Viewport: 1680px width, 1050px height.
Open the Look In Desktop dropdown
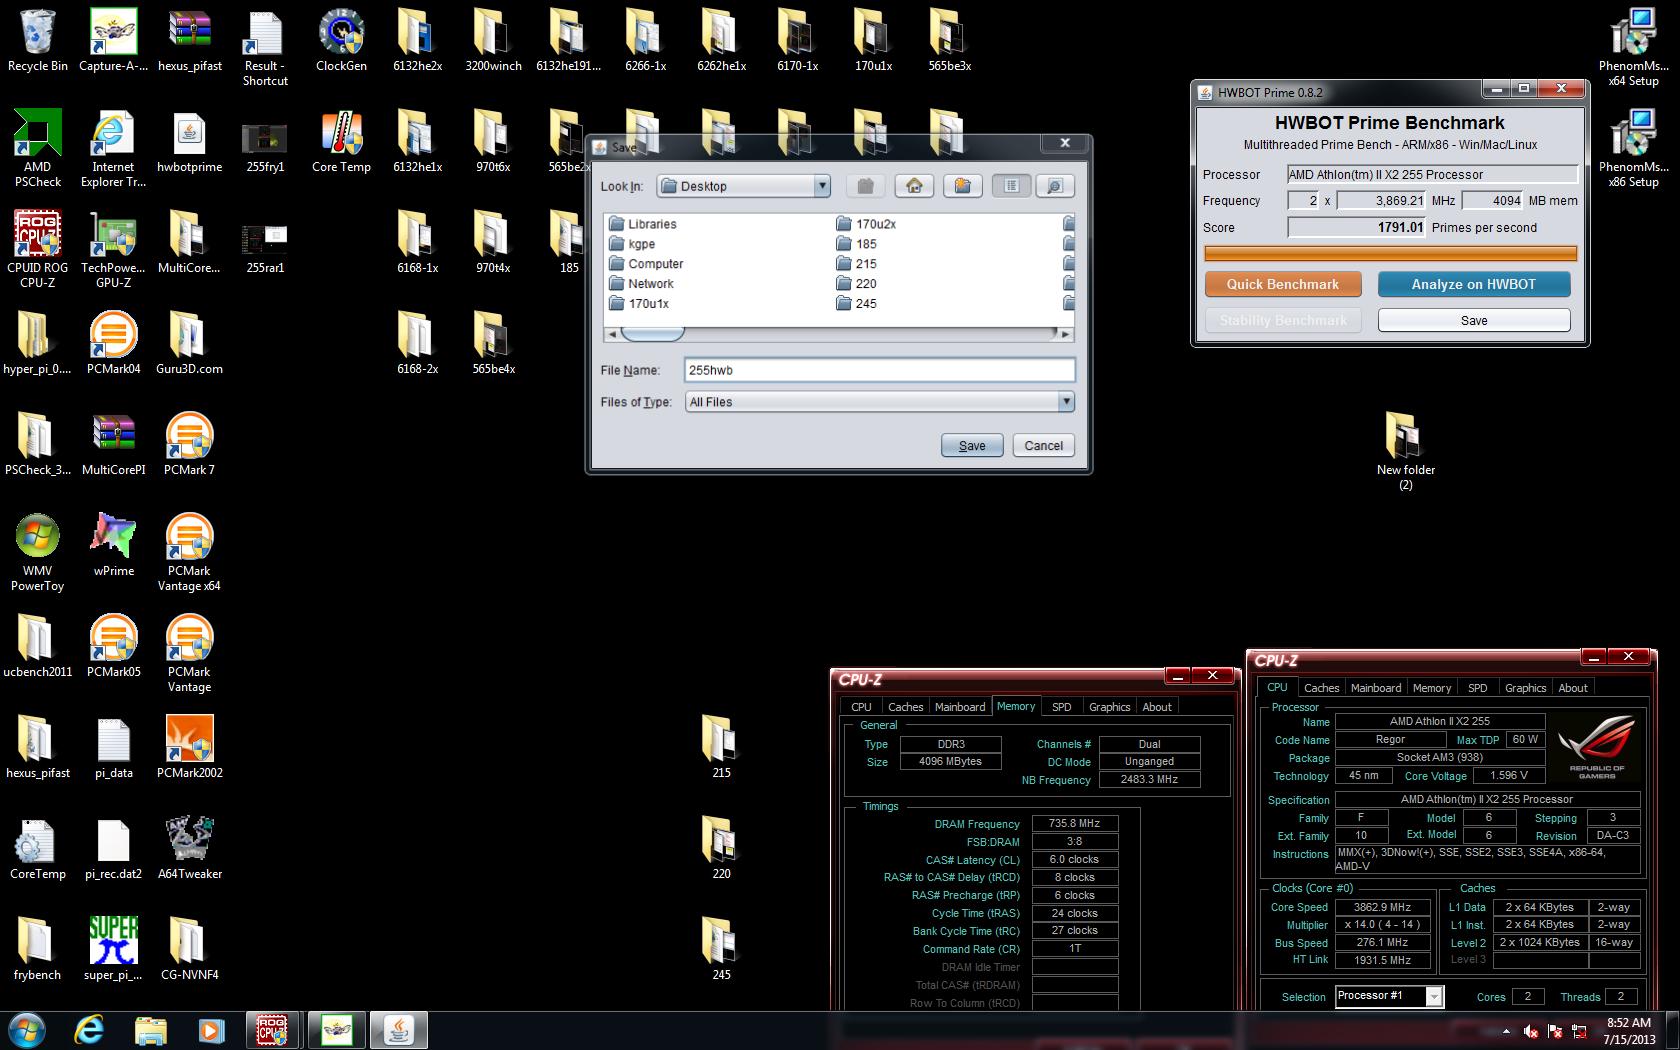[x=744, y=186]
